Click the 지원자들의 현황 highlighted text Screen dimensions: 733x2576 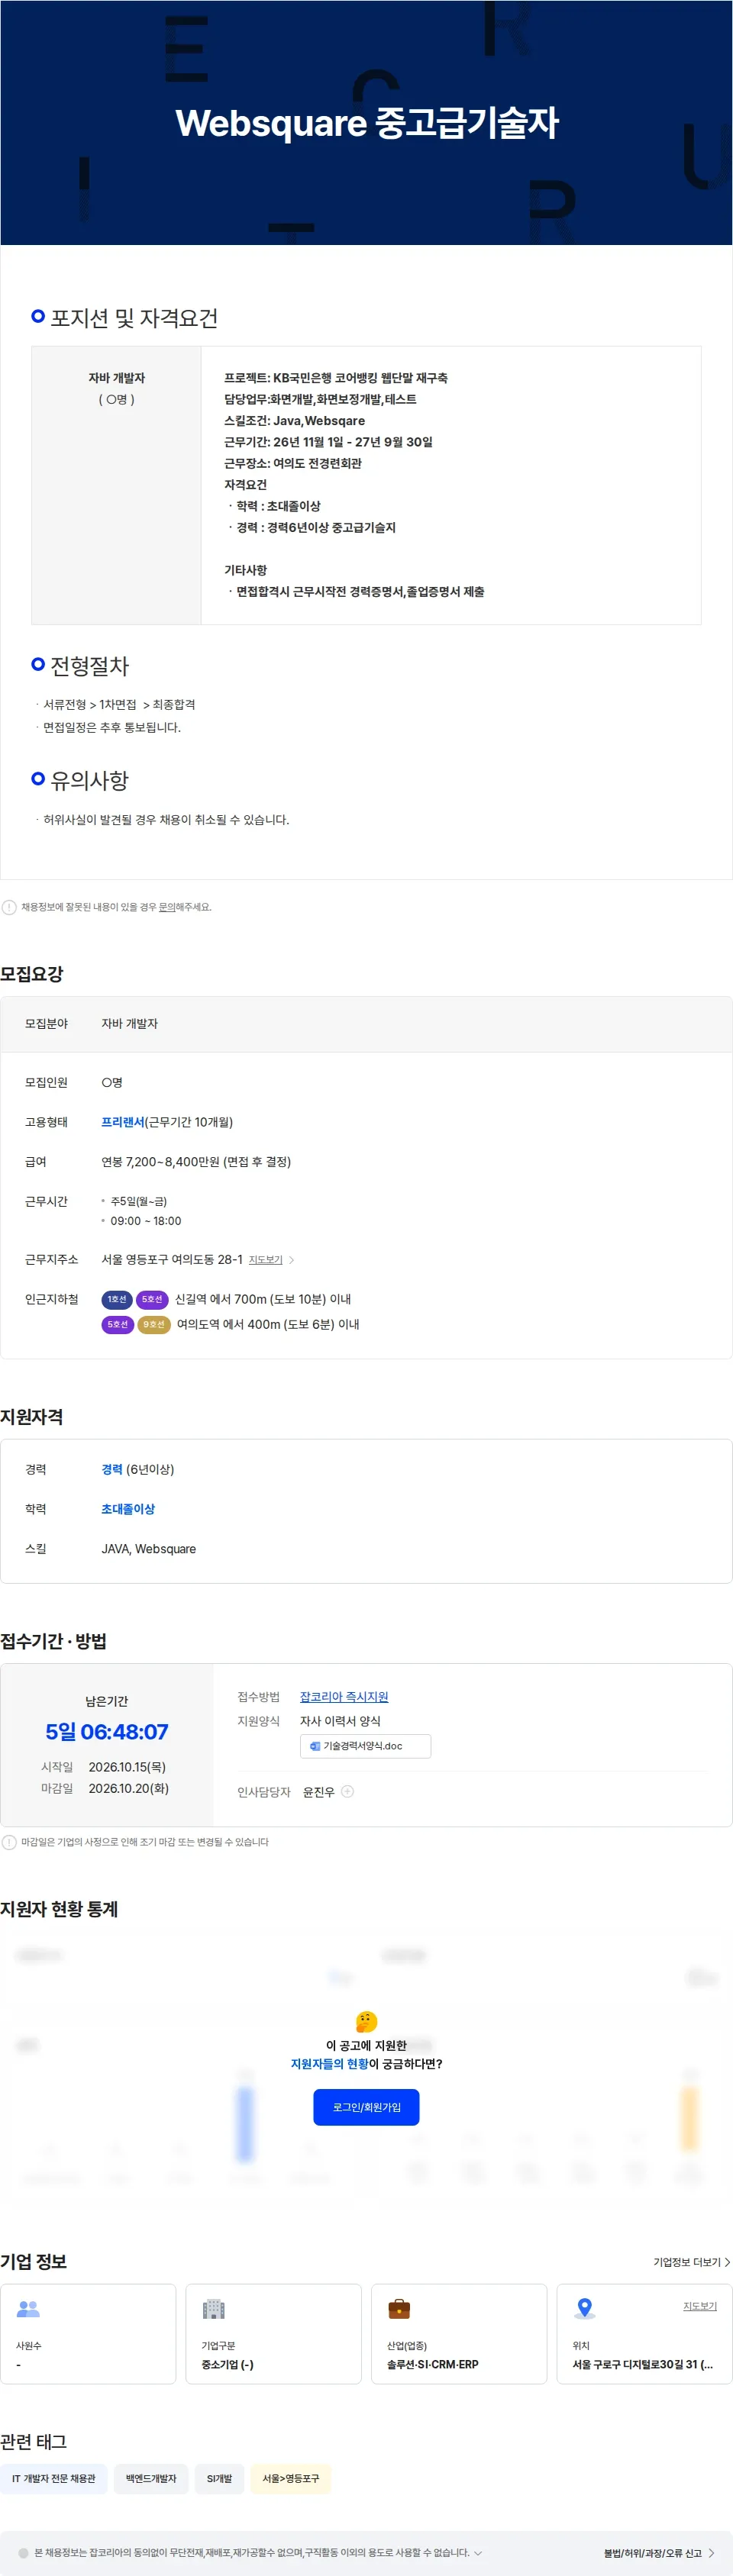329,2064
